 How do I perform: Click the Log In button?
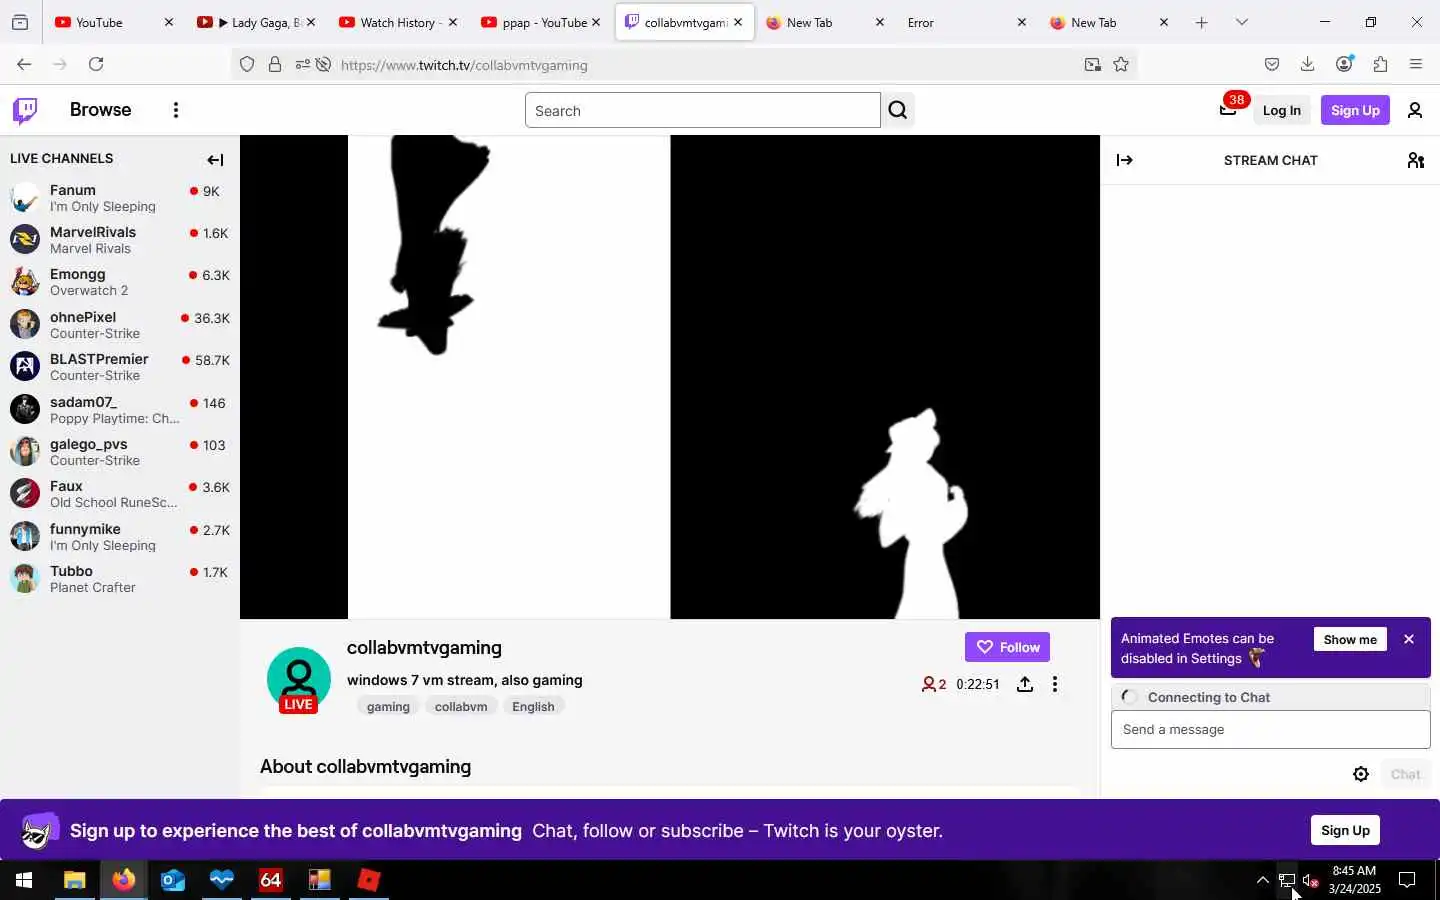click(1281, 110)
